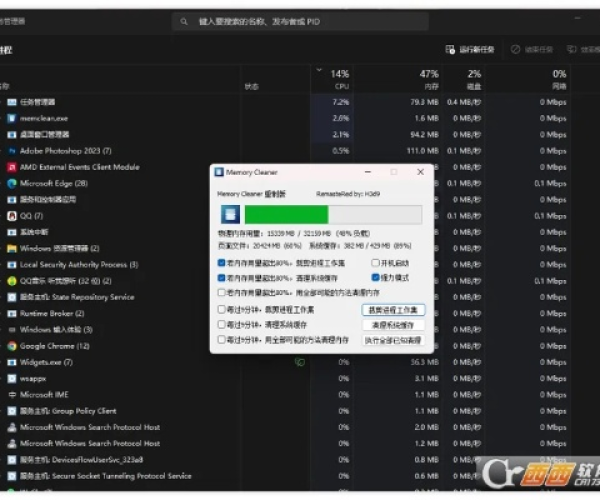
Task: Check '每过5分钟, 清理系统缓存' option
Action: click(221, 324)
